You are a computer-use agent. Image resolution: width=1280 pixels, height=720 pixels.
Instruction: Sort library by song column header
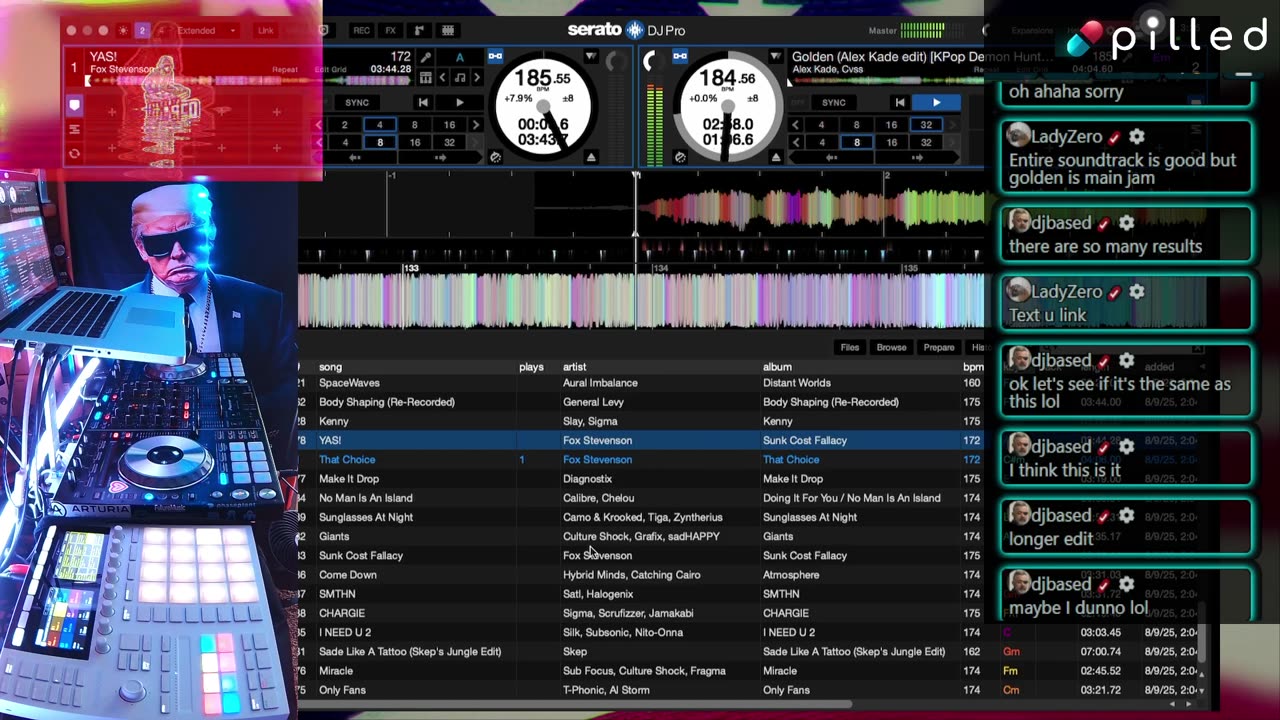[x=330, y=367]
